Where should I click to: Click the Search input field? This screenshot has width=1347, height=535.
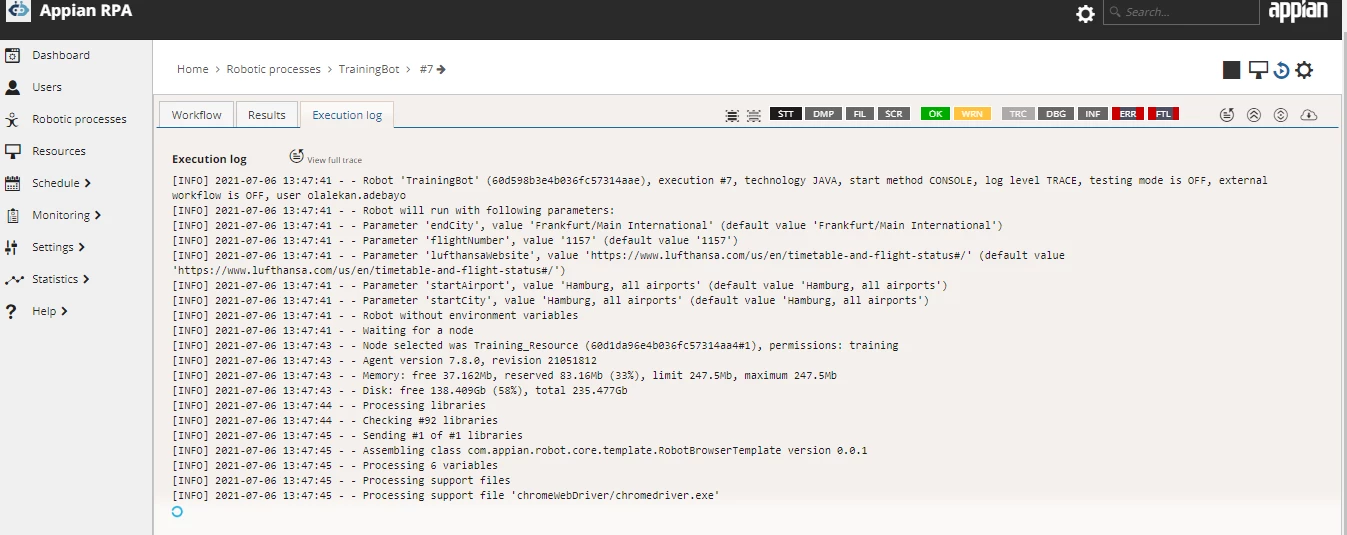tap(1181, 12)
